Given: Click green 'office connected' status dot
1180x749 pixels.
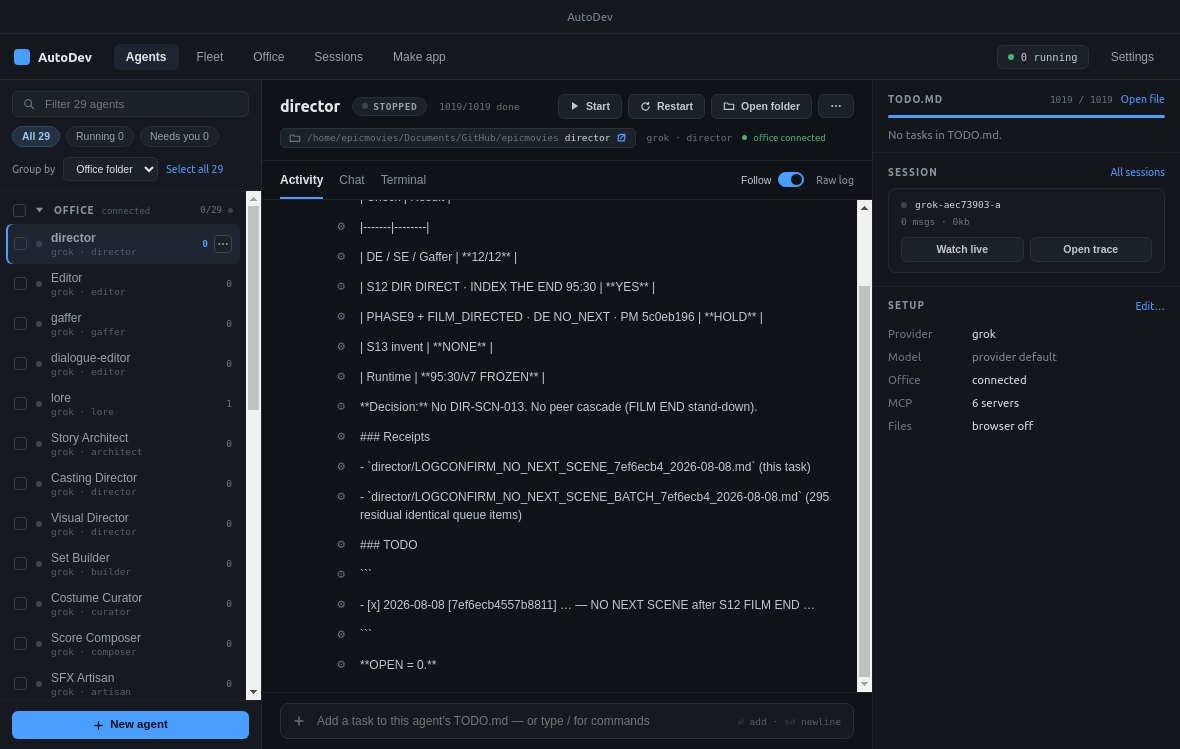Looking at the screenshot, I should pos(744,138).
